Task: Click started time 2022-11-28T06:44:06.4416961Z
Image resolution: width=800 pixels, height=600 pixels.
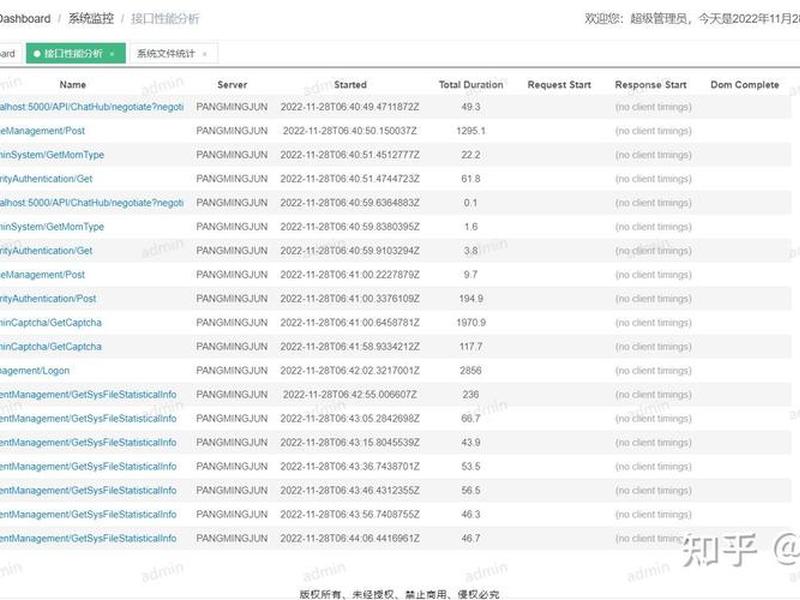Action: click(x=350, y=539)
